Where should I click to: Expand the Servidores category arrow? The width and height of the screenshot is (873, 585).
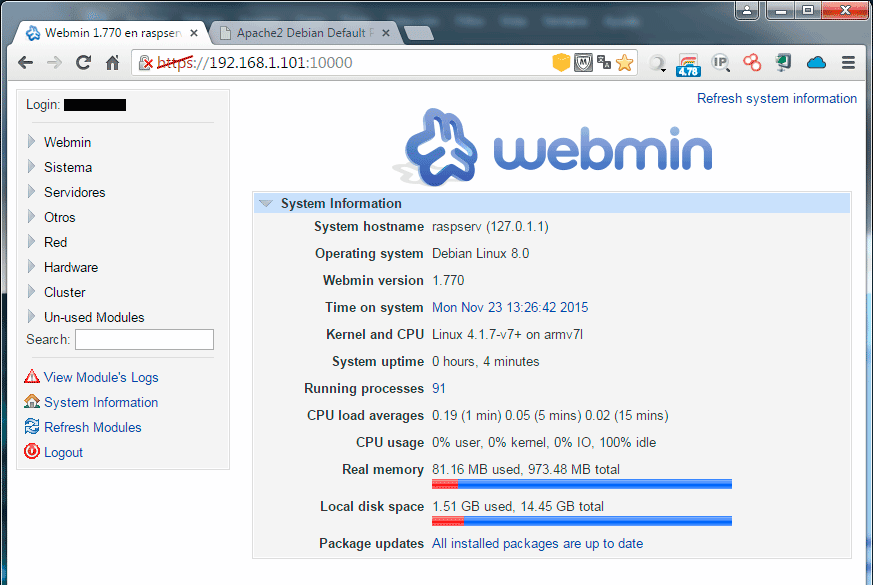[x=31, y=191]
